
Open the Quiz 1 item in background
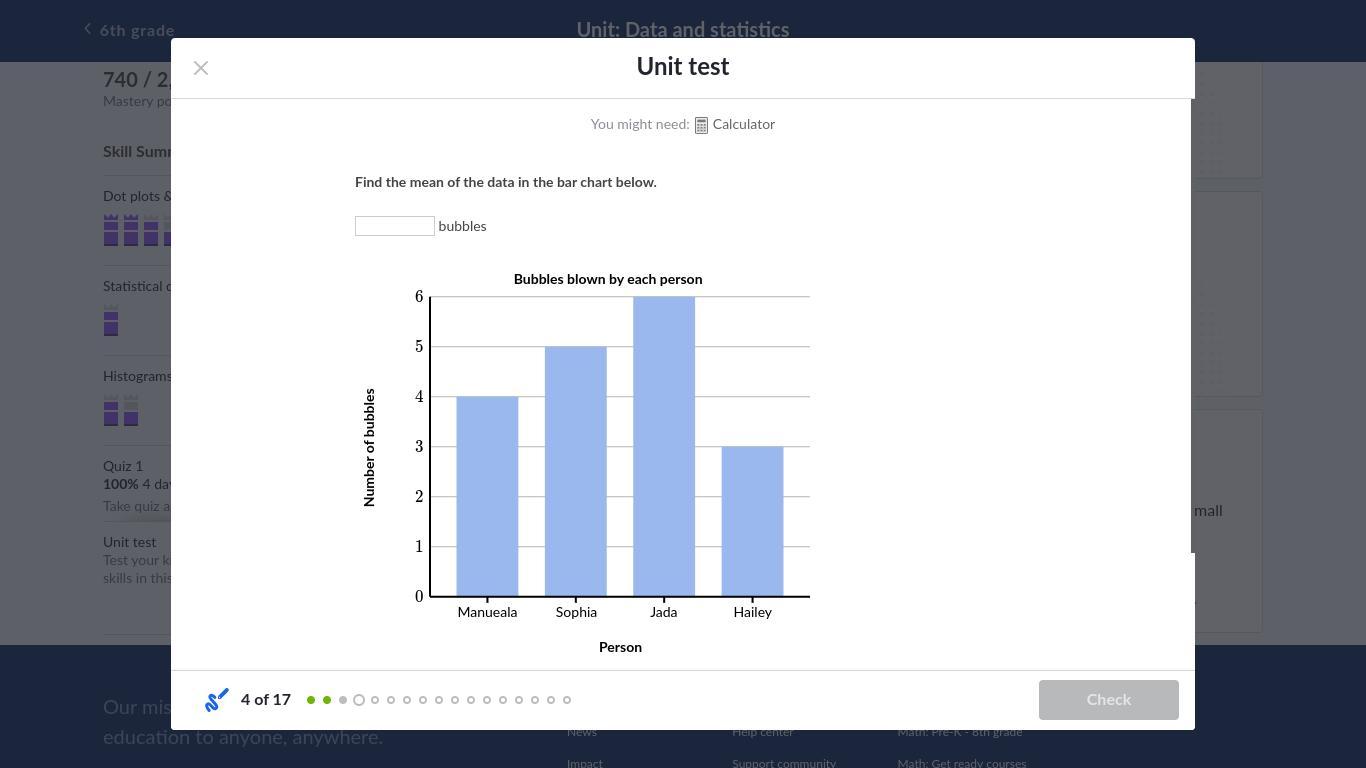pos(123,467)
